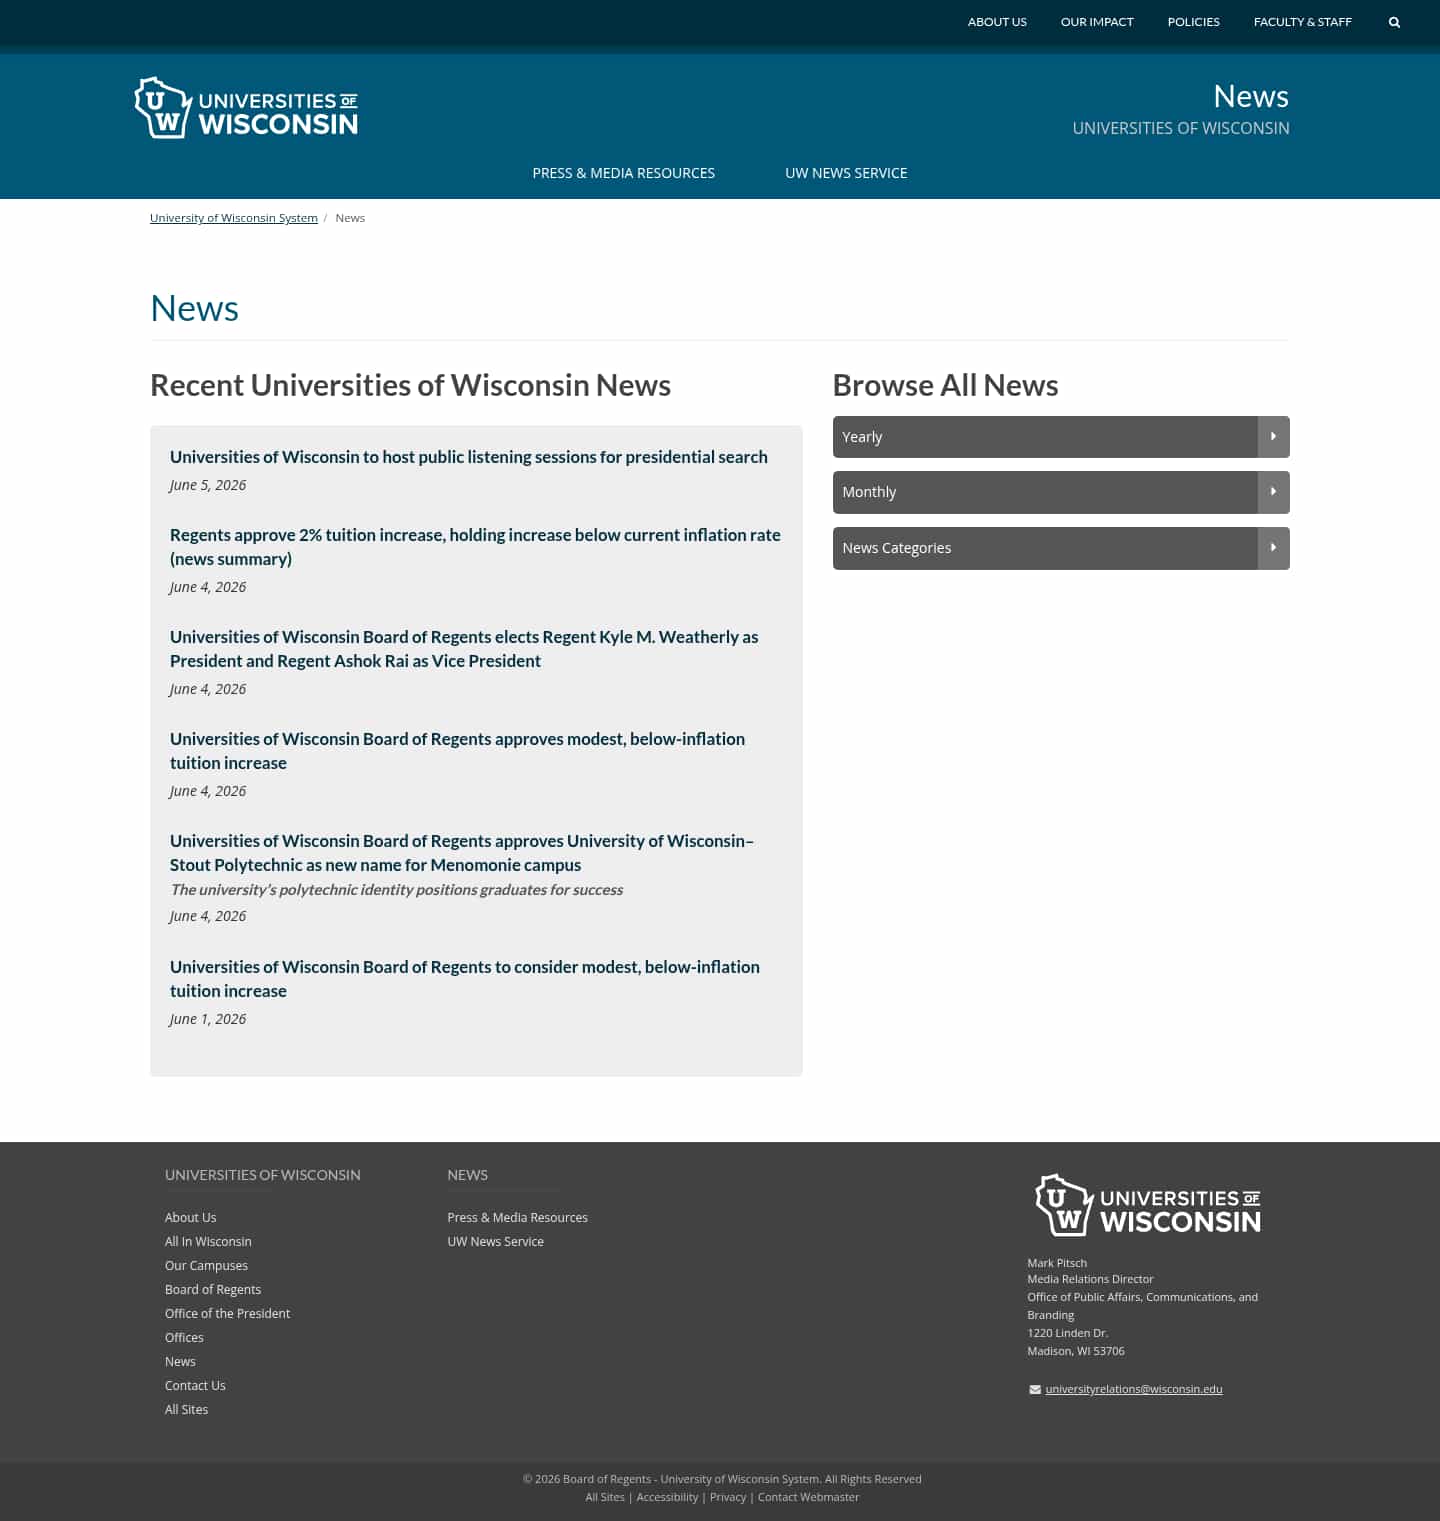Click footer Office of the President link
The height and width of the screenshot is (1521, 1440).
227,1313
